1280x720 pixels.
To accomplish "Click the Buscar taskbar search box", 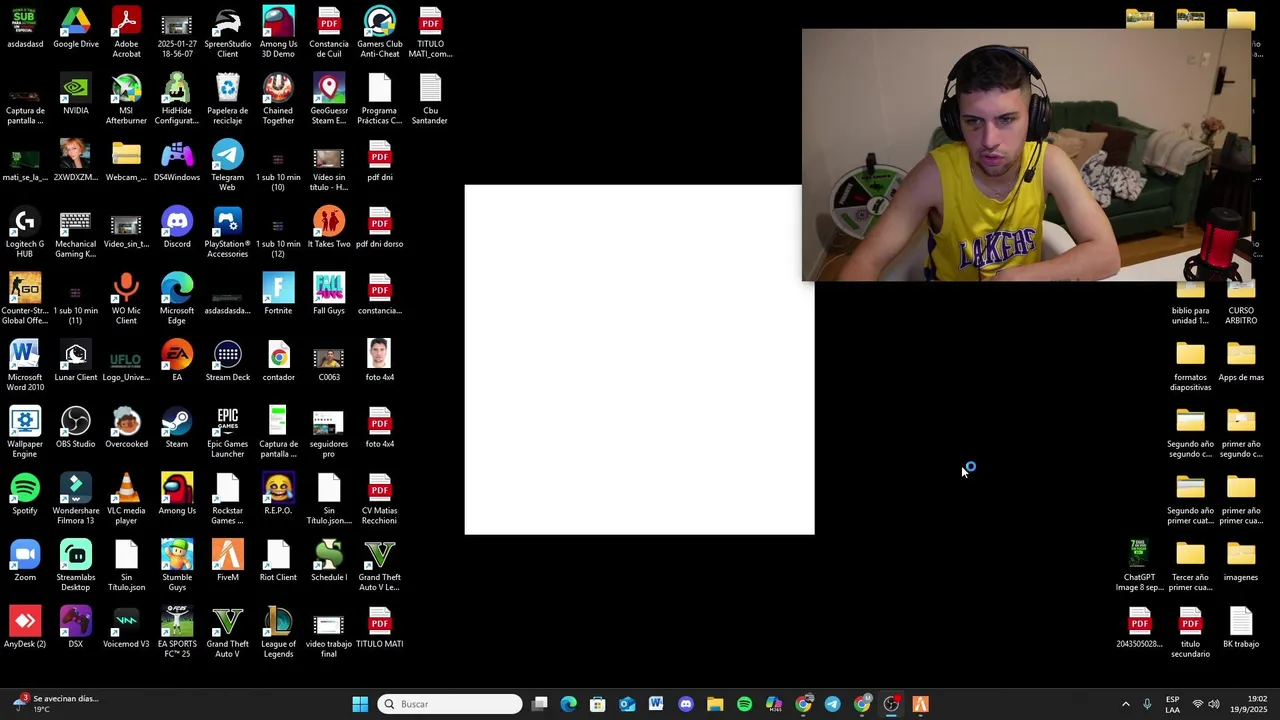I will point(451,704).
